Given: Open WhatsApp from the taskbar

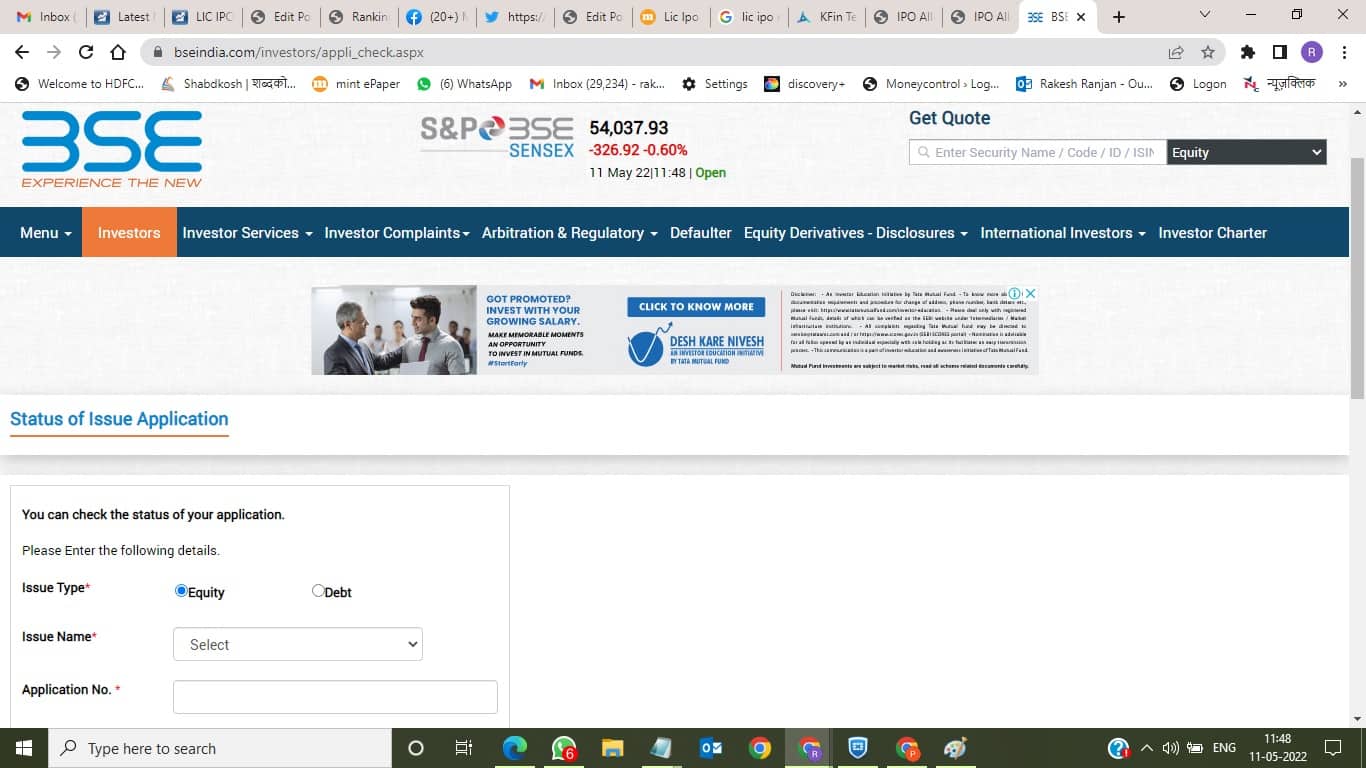Looking at the screenshot, I should (x=563, y=747).
